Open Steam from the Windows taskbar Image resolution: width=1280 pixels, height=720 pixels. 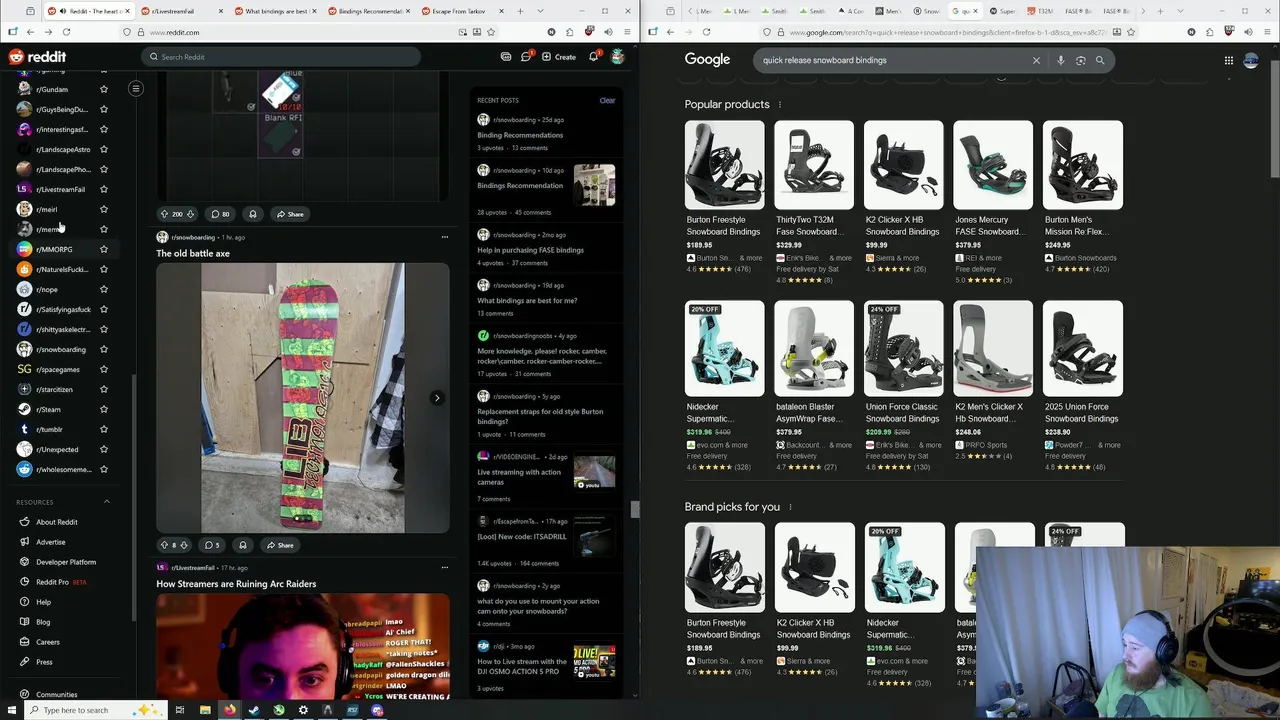click(x=254, y=710)
